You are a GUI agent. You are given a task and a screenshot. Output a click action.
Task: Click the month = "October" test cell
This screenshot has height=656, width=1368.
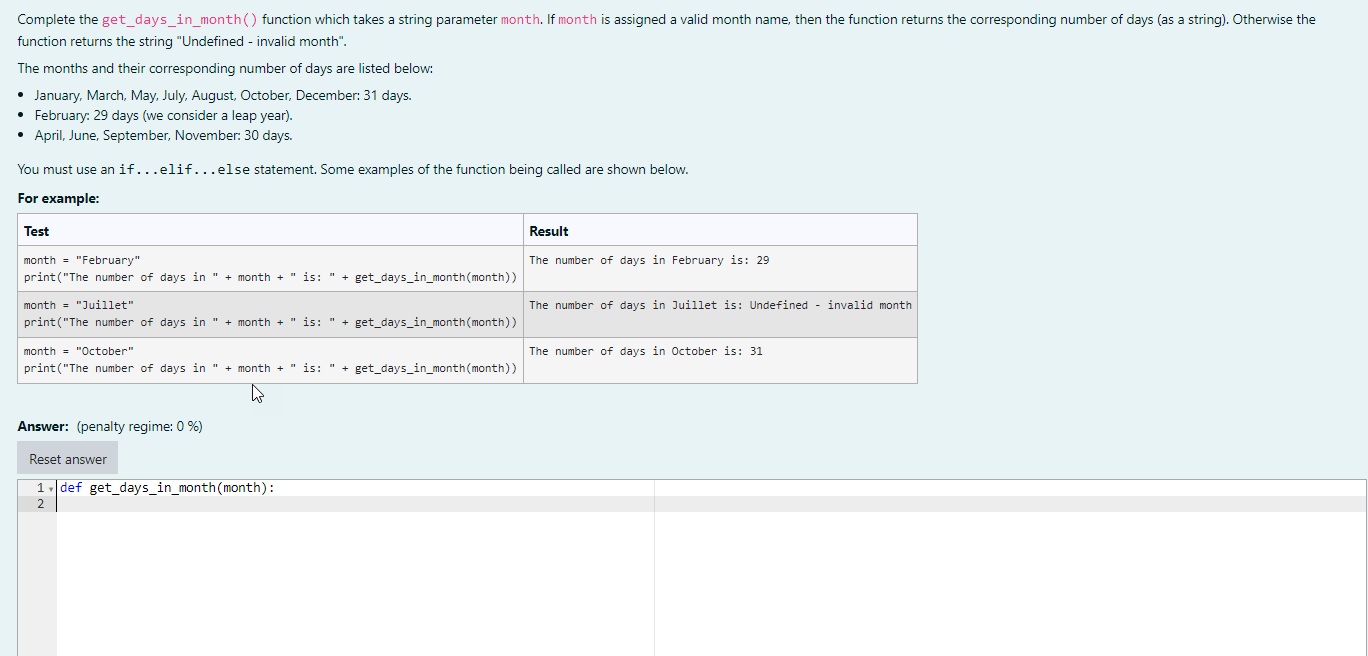(270, 360)
